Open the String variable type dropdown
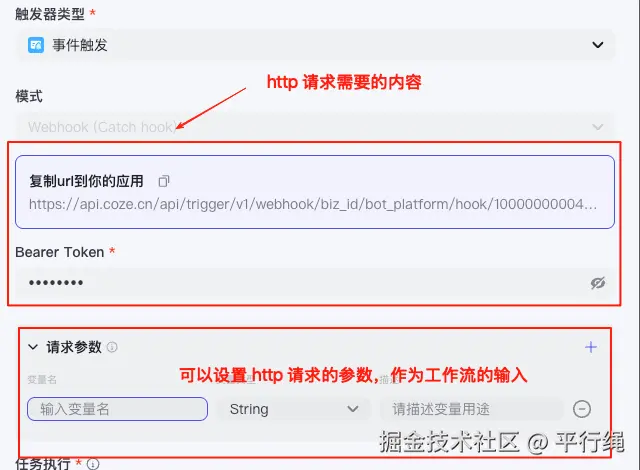Screen dimensions: 640x470 [293, 409]
